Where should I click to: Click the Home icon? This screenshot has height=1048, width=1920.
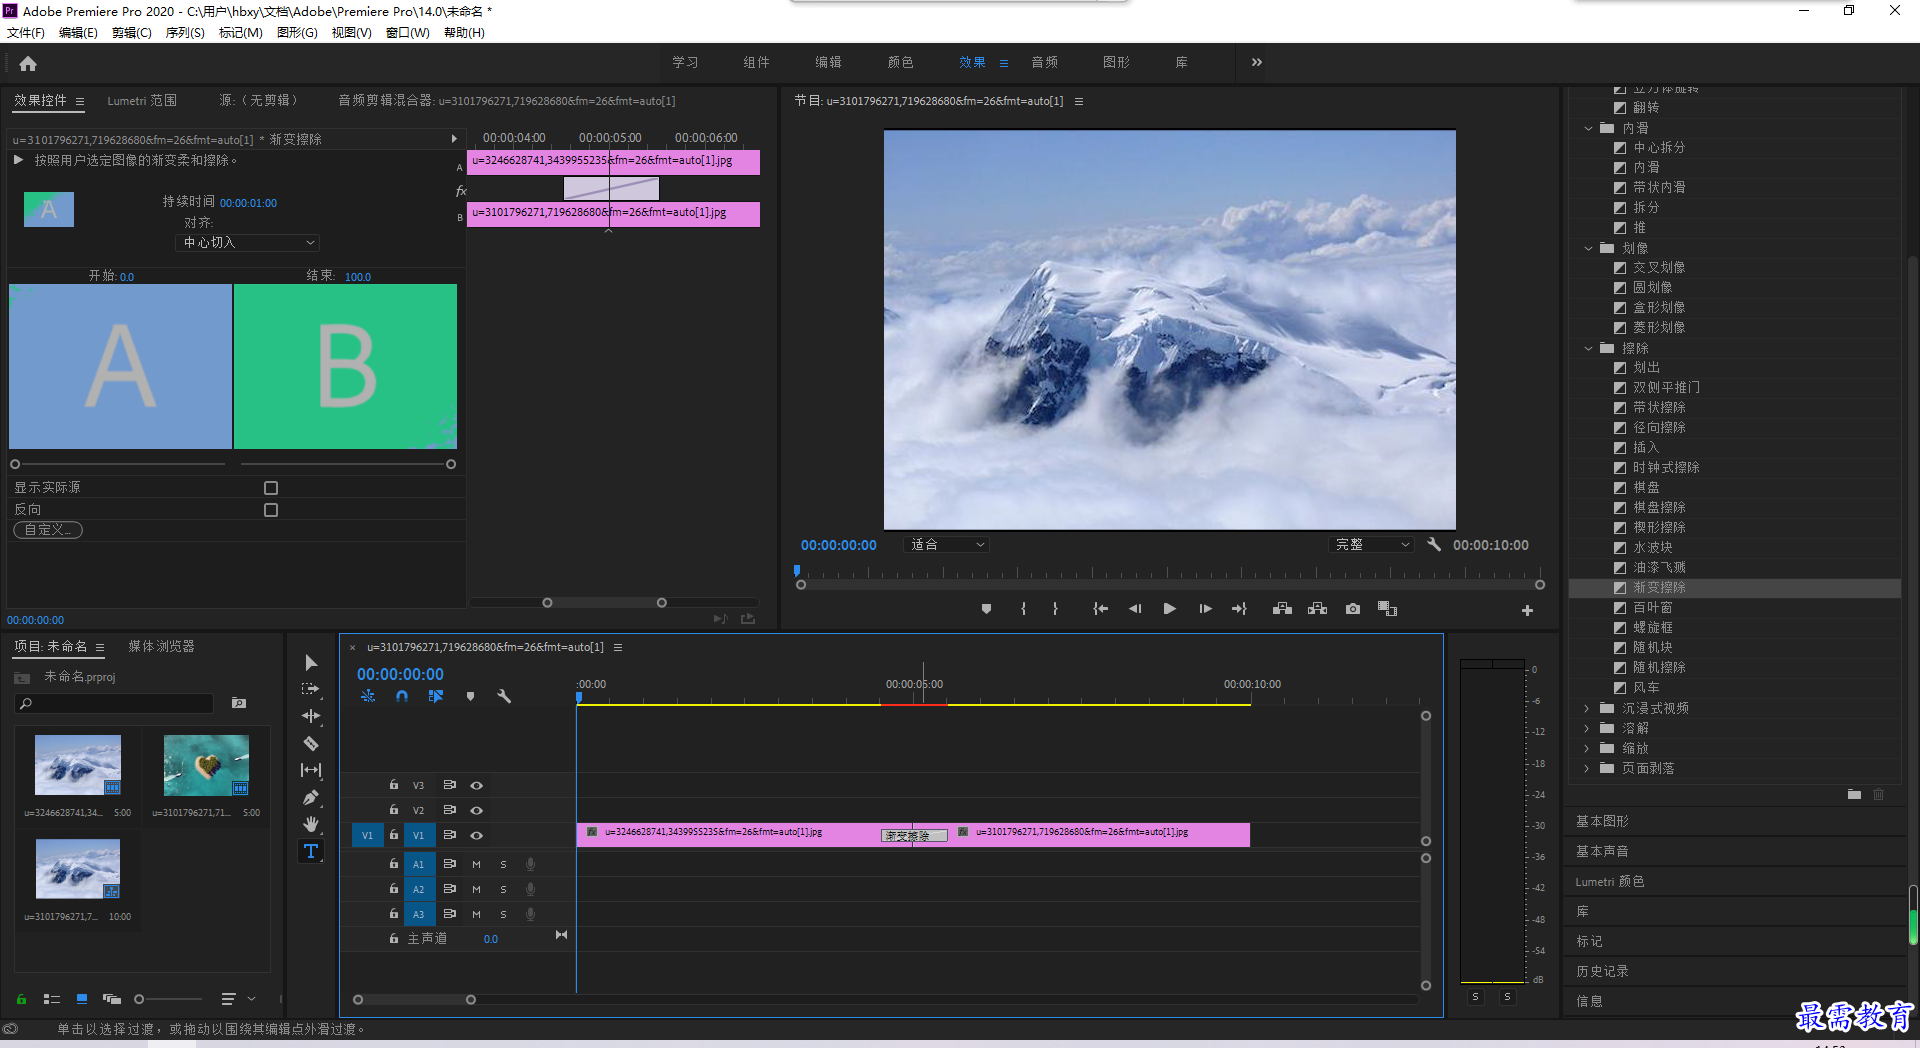[28, 63]
